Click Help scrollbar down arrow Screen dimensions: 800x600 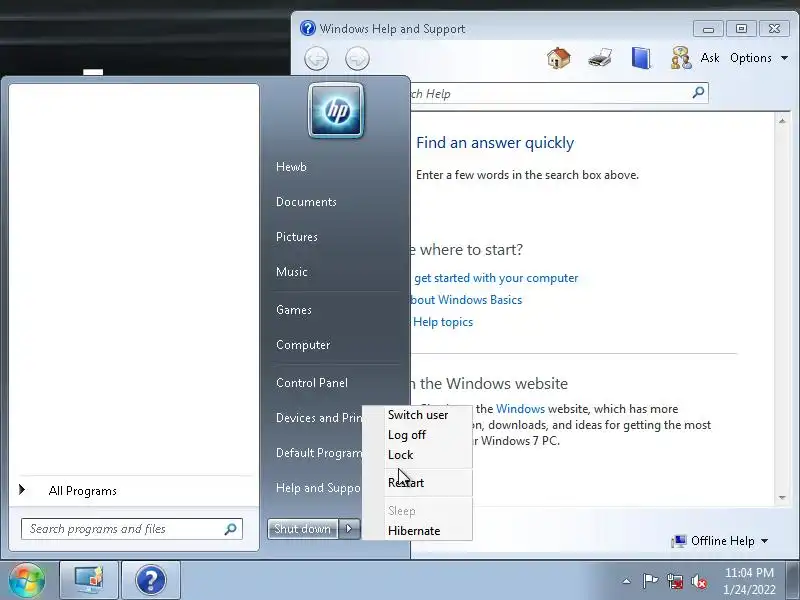click(x=782, y=497)
